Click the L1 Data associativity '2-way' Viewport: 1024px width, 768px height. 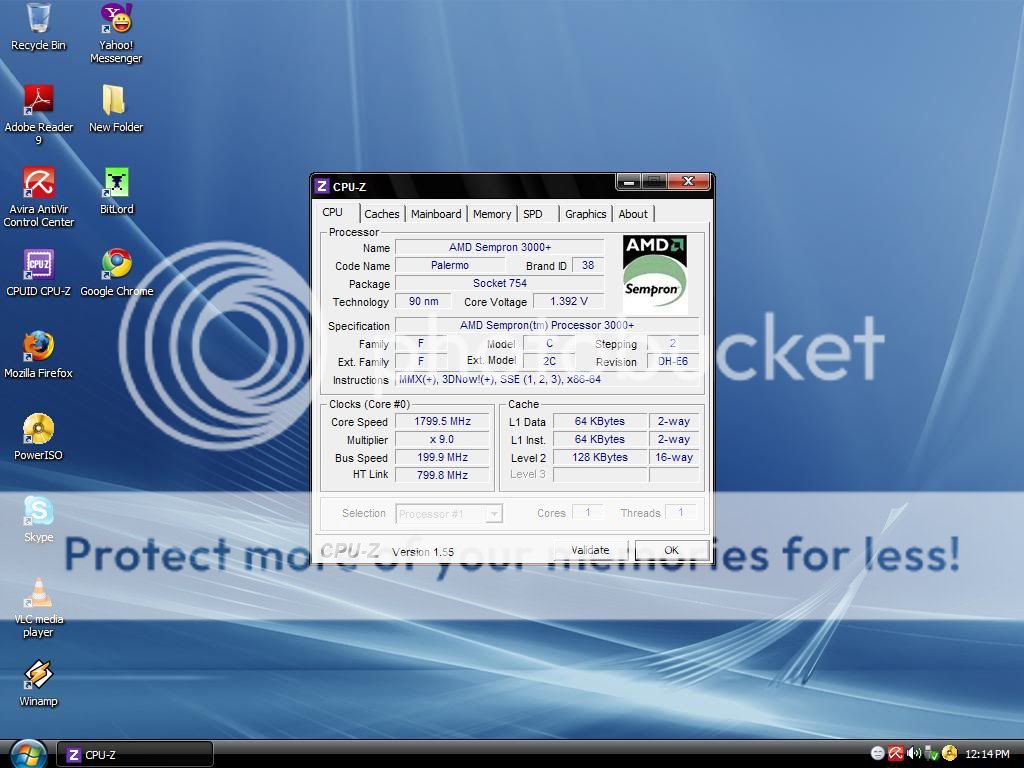(x=674, y=421)
